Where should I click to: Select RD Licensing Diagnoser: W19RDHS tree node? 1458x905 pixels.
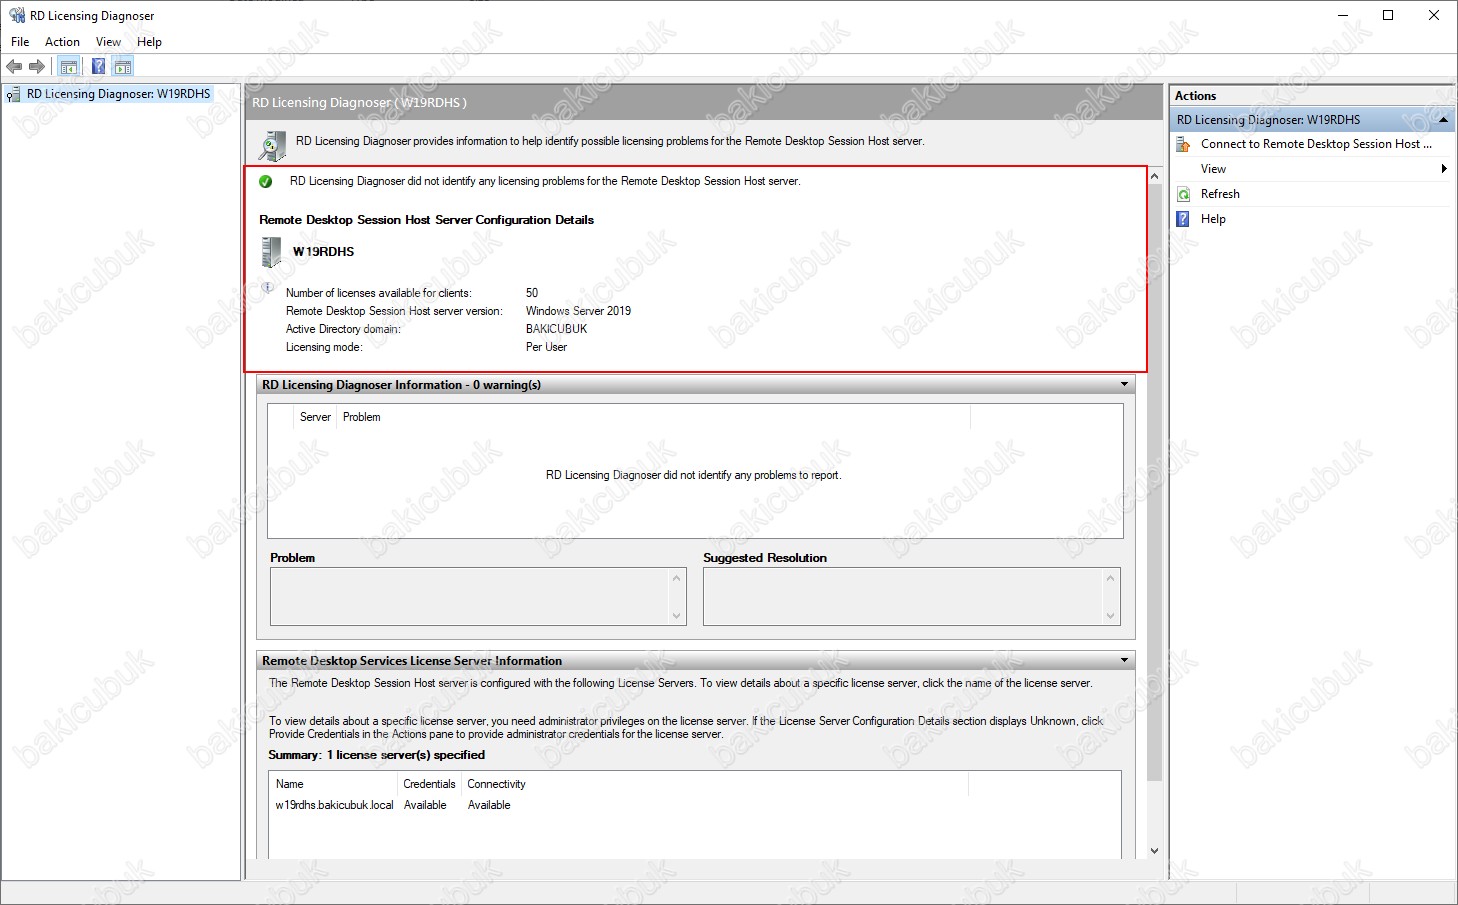pos(118,94)
